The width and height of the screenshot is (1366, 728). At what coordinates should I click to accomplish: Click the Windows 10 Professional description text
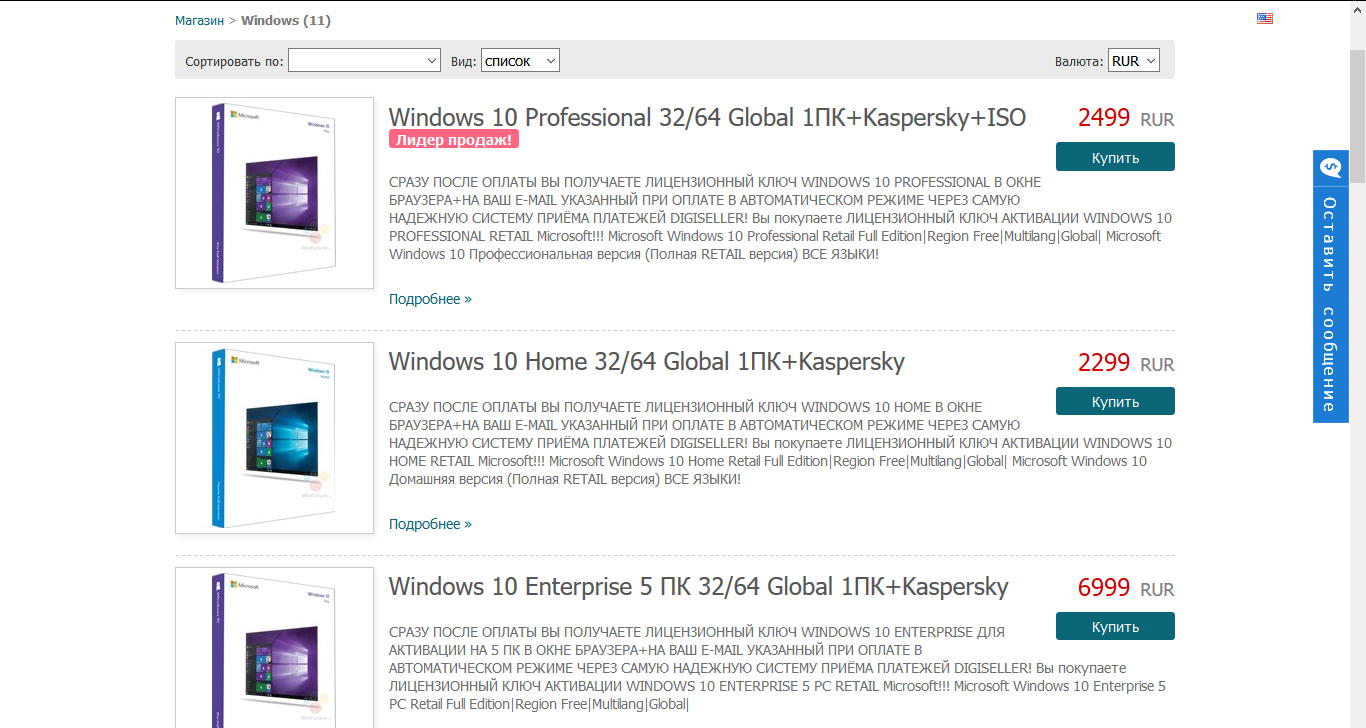tap(780, 218)
